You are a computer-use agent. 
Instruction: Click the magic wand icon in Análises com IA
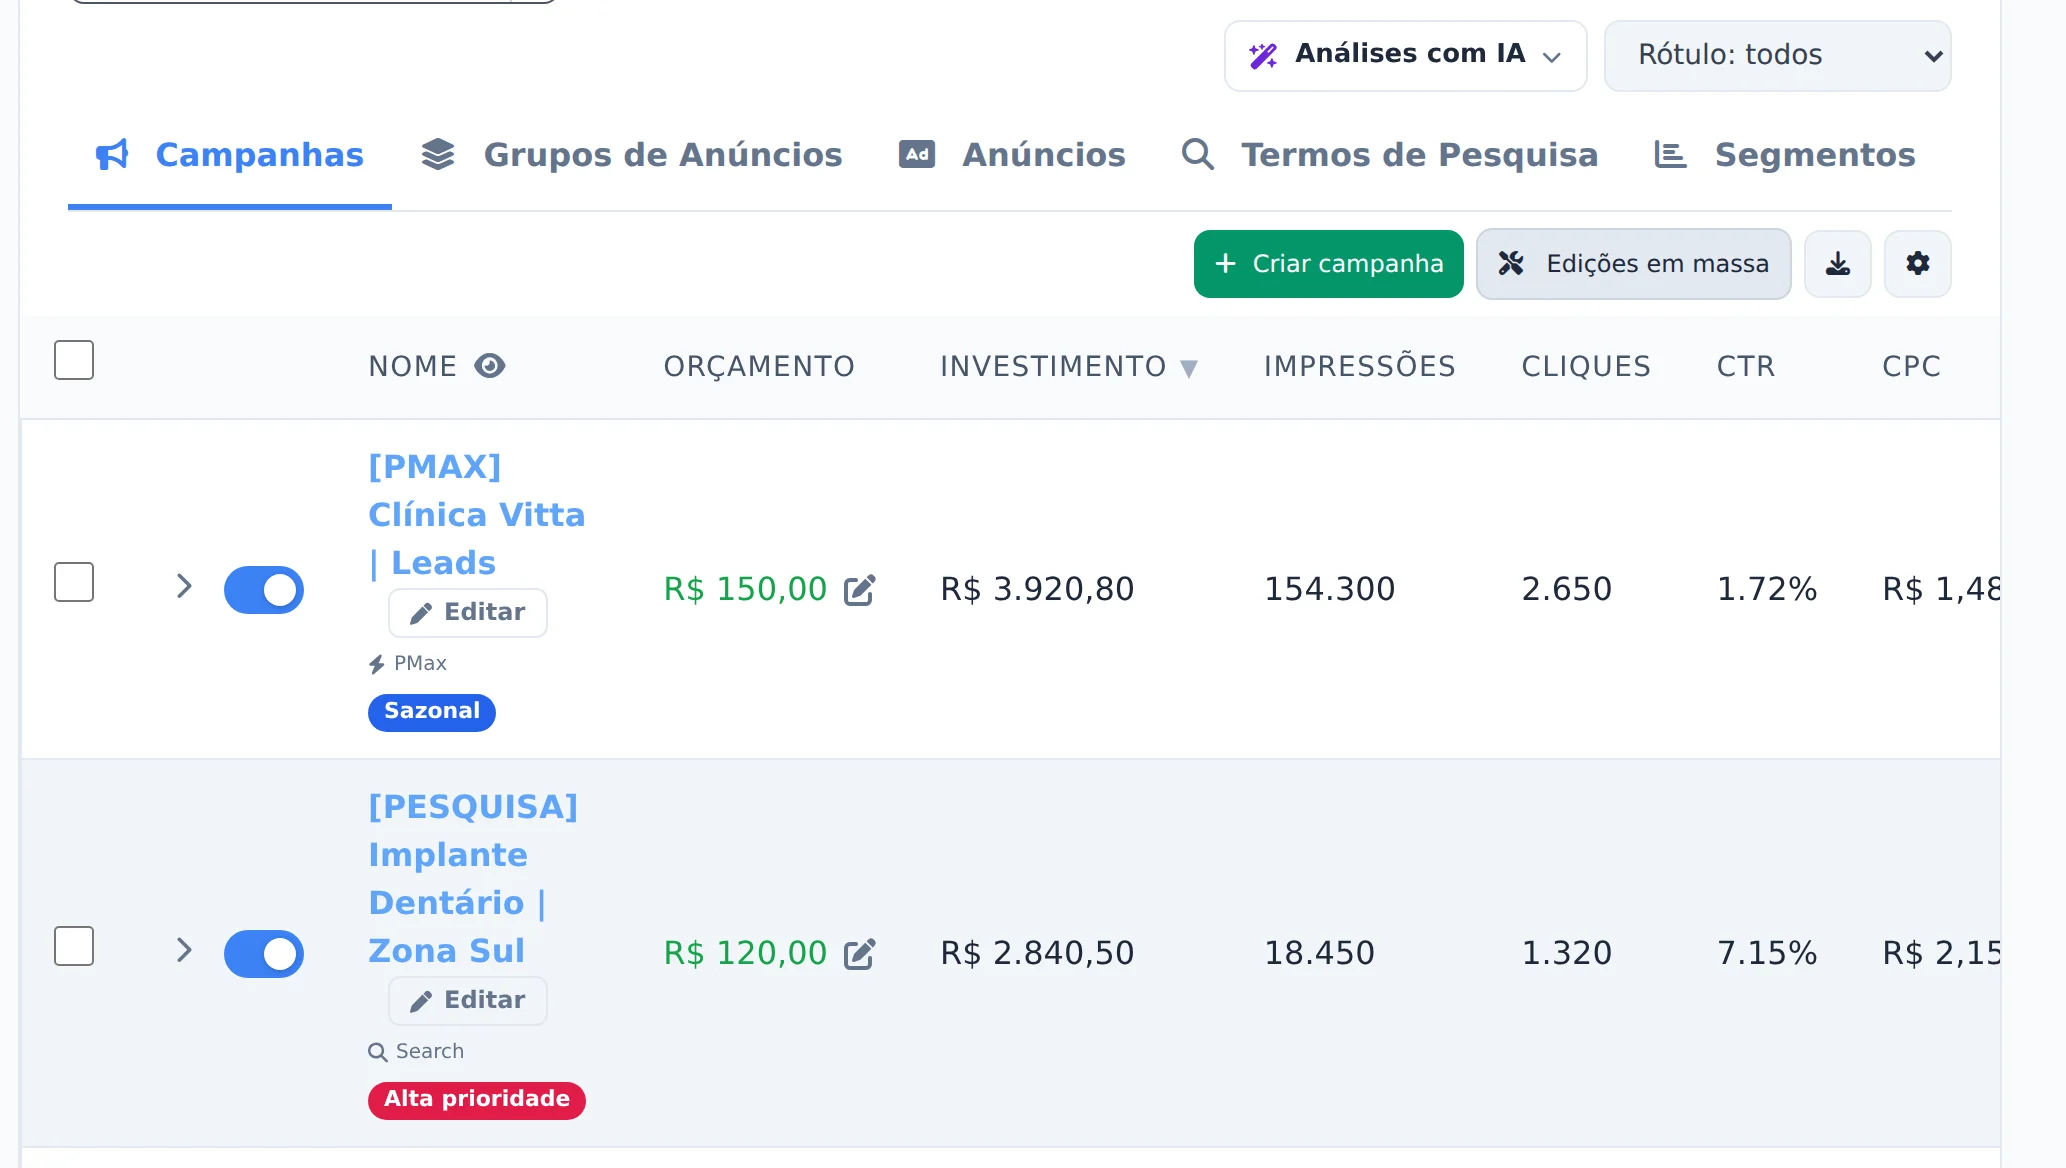tap(1263, 55)
